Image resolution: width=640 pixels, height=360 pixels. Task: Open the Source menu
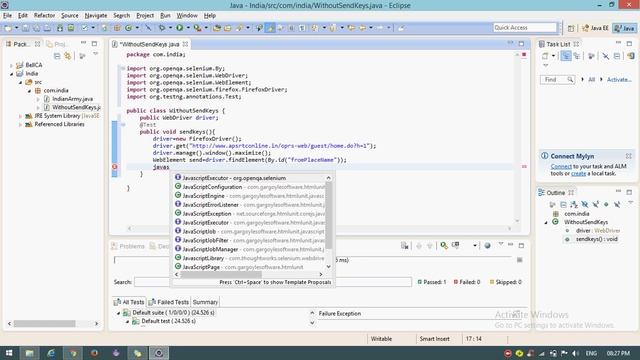point(70,16)
